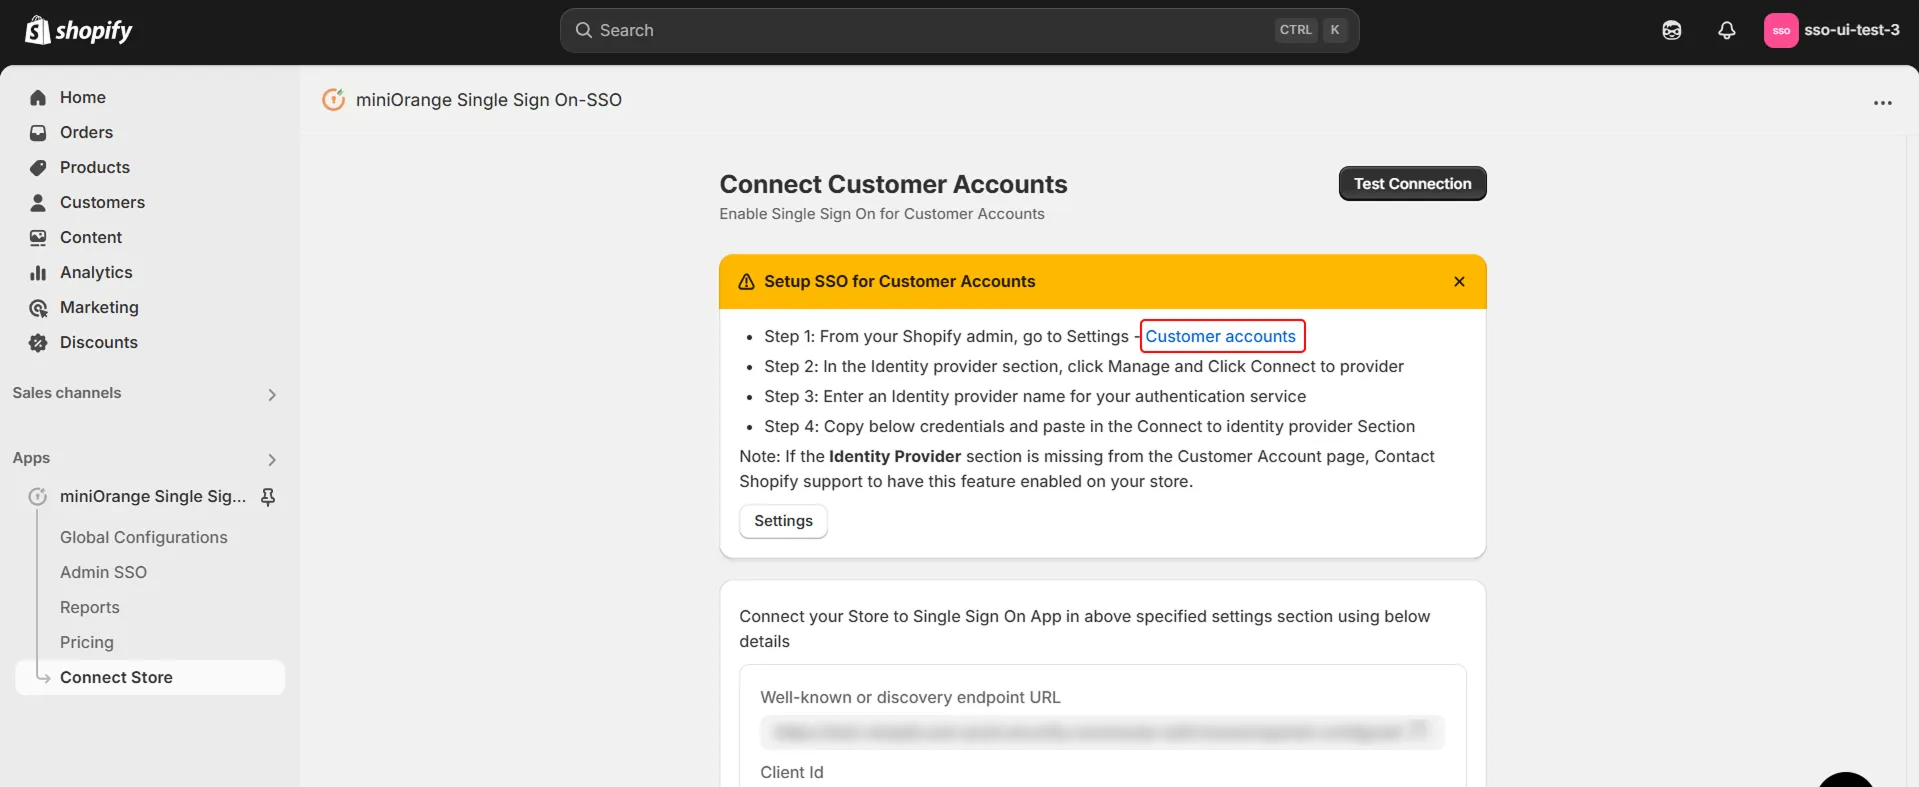Click the Analytics bar chart icon
The width and height of the screenshot is (1919, 787).
click(x=38, y=272)
